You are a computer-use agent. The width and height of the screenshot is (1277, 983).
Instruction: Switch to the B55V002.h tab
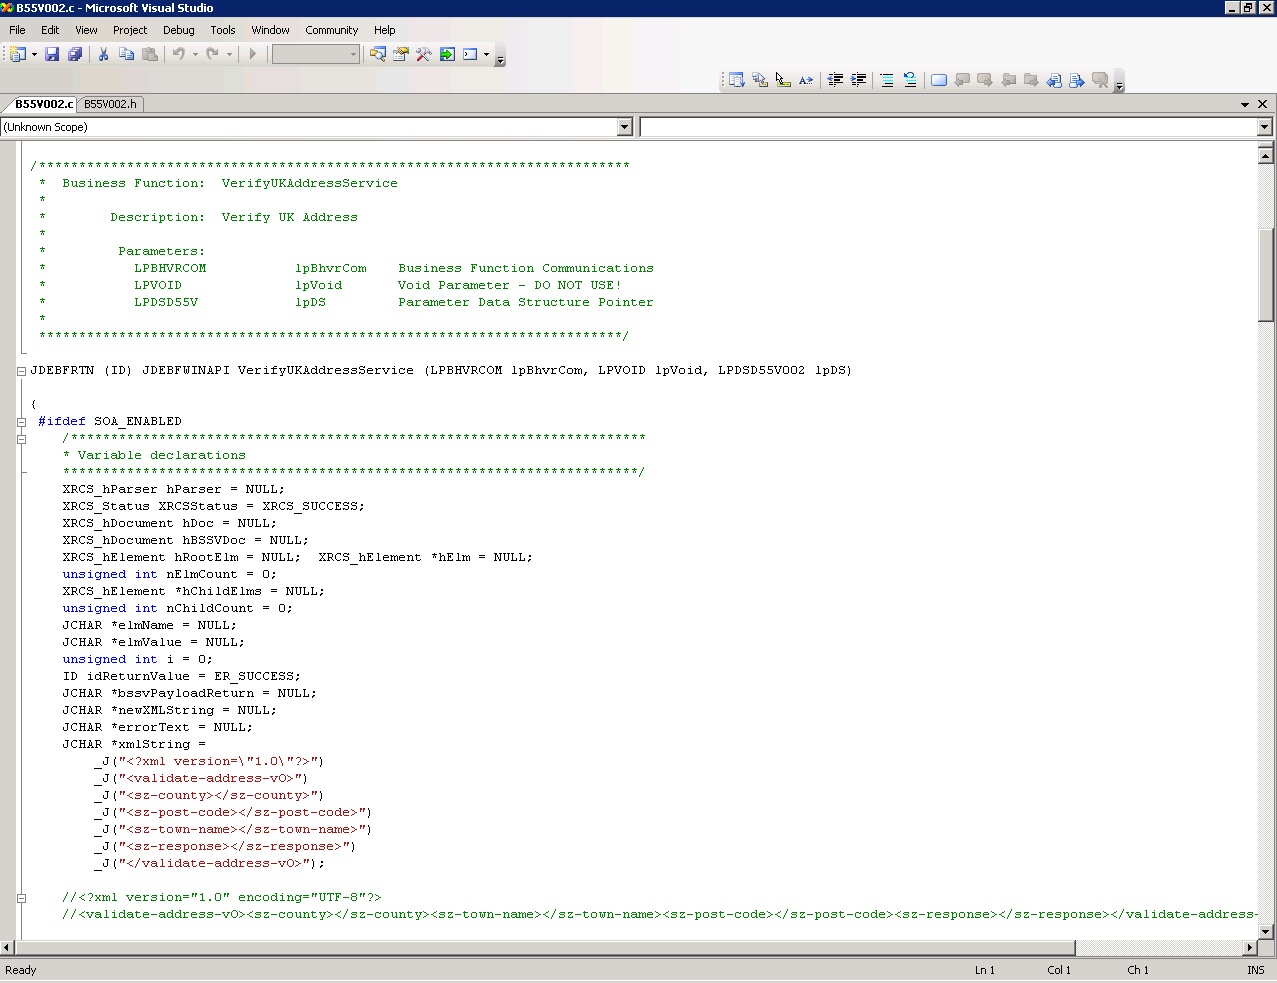click(110, 103)
